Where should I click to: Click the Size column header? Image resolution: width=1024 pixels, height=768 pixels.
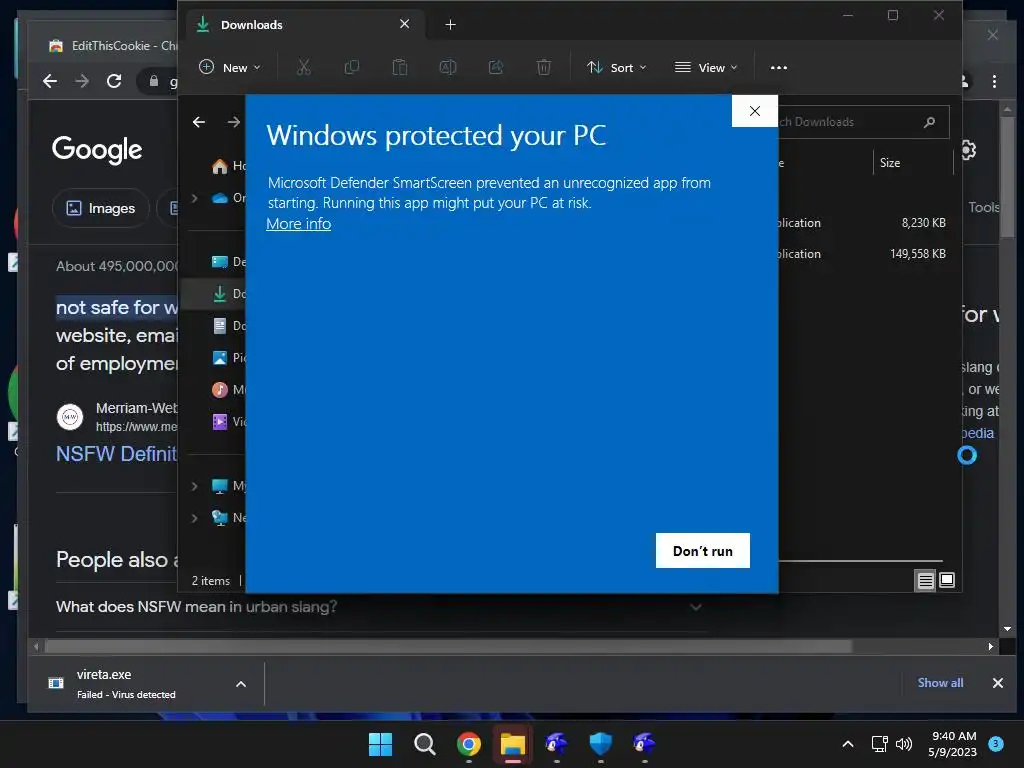coord(912,163)
